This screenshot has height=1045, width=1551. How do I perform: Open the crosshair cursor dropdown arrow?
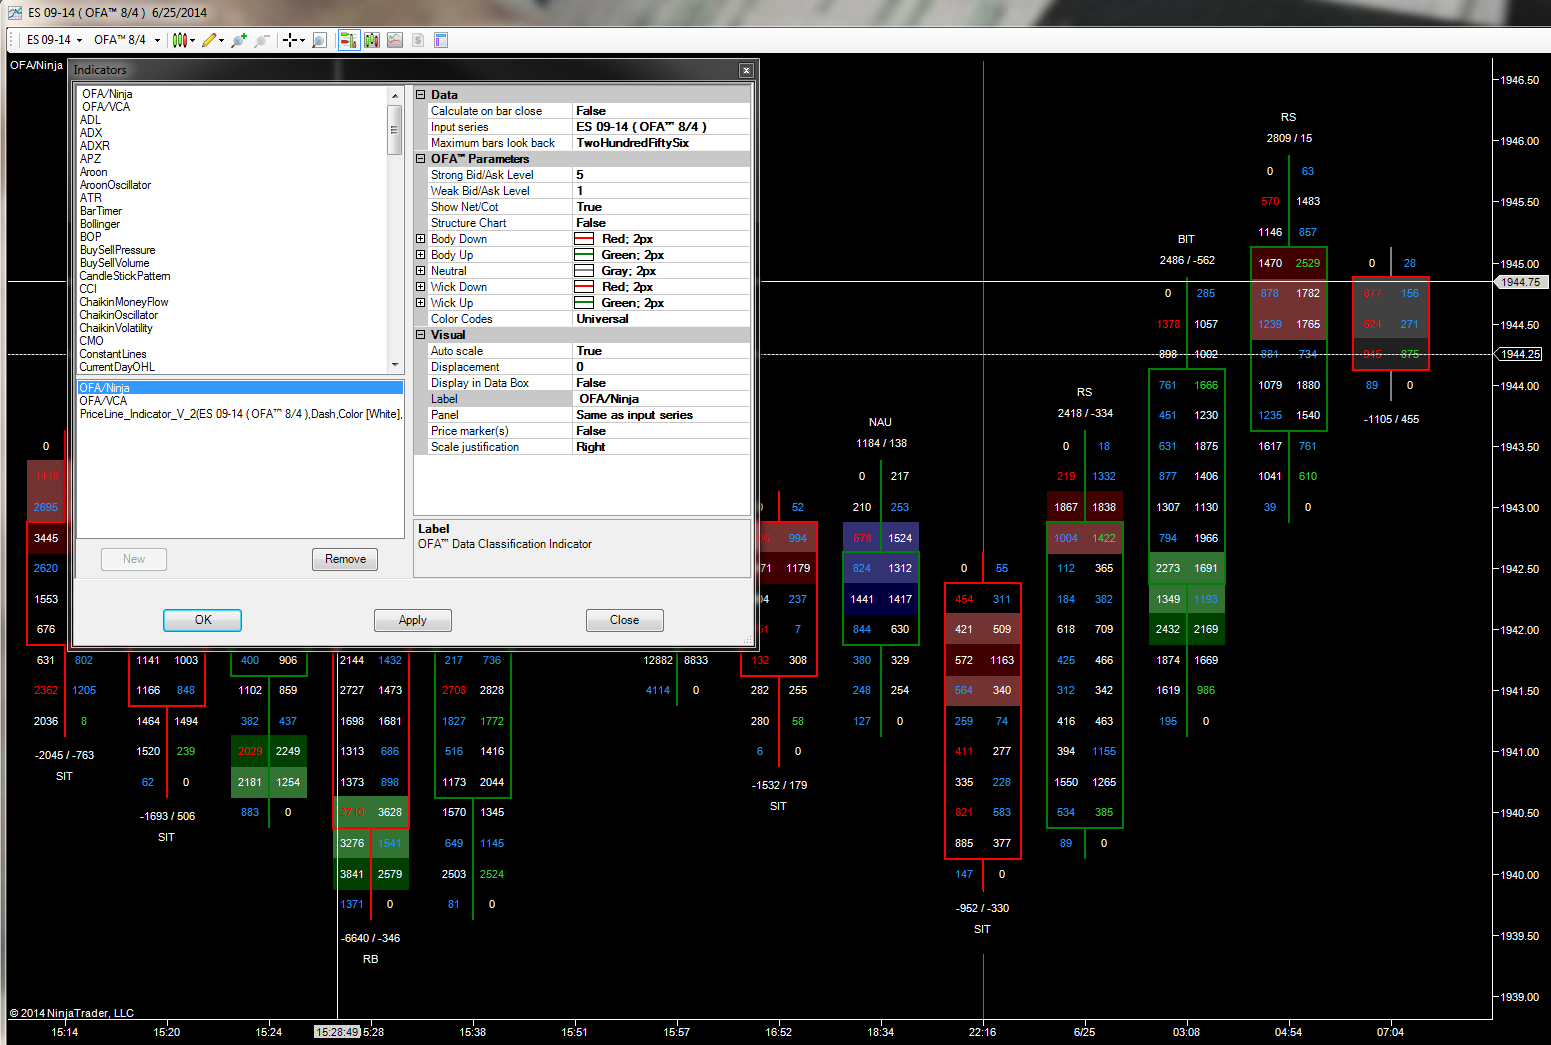(x=303, y=40)
